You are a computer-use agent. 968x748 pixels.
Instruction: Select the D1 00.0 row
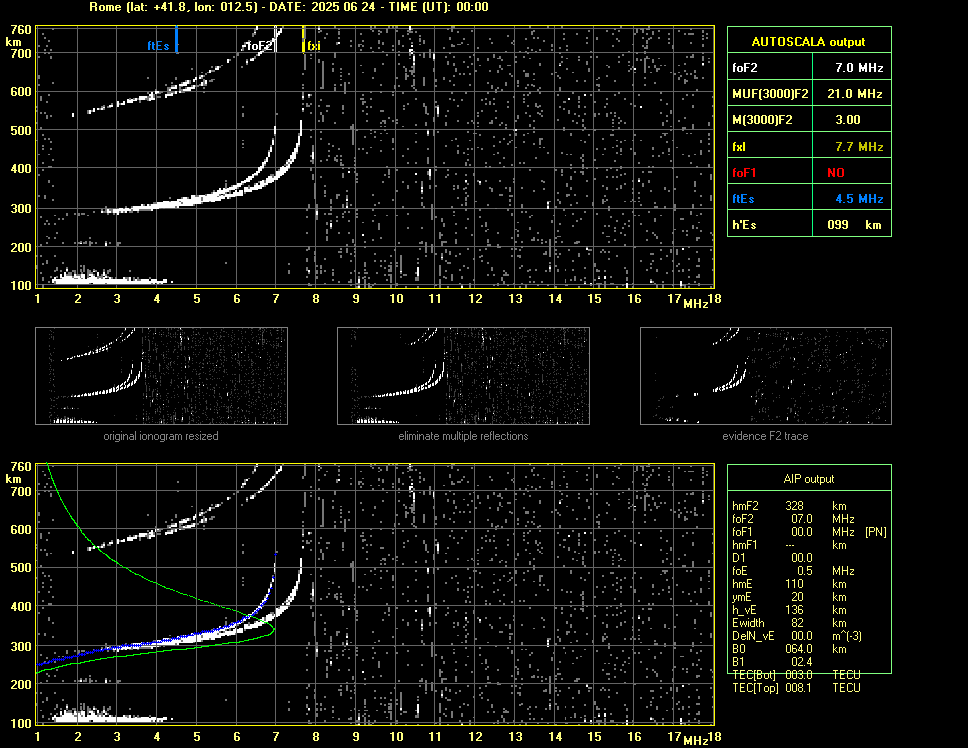pyautogui.click(x=772, y=558)
